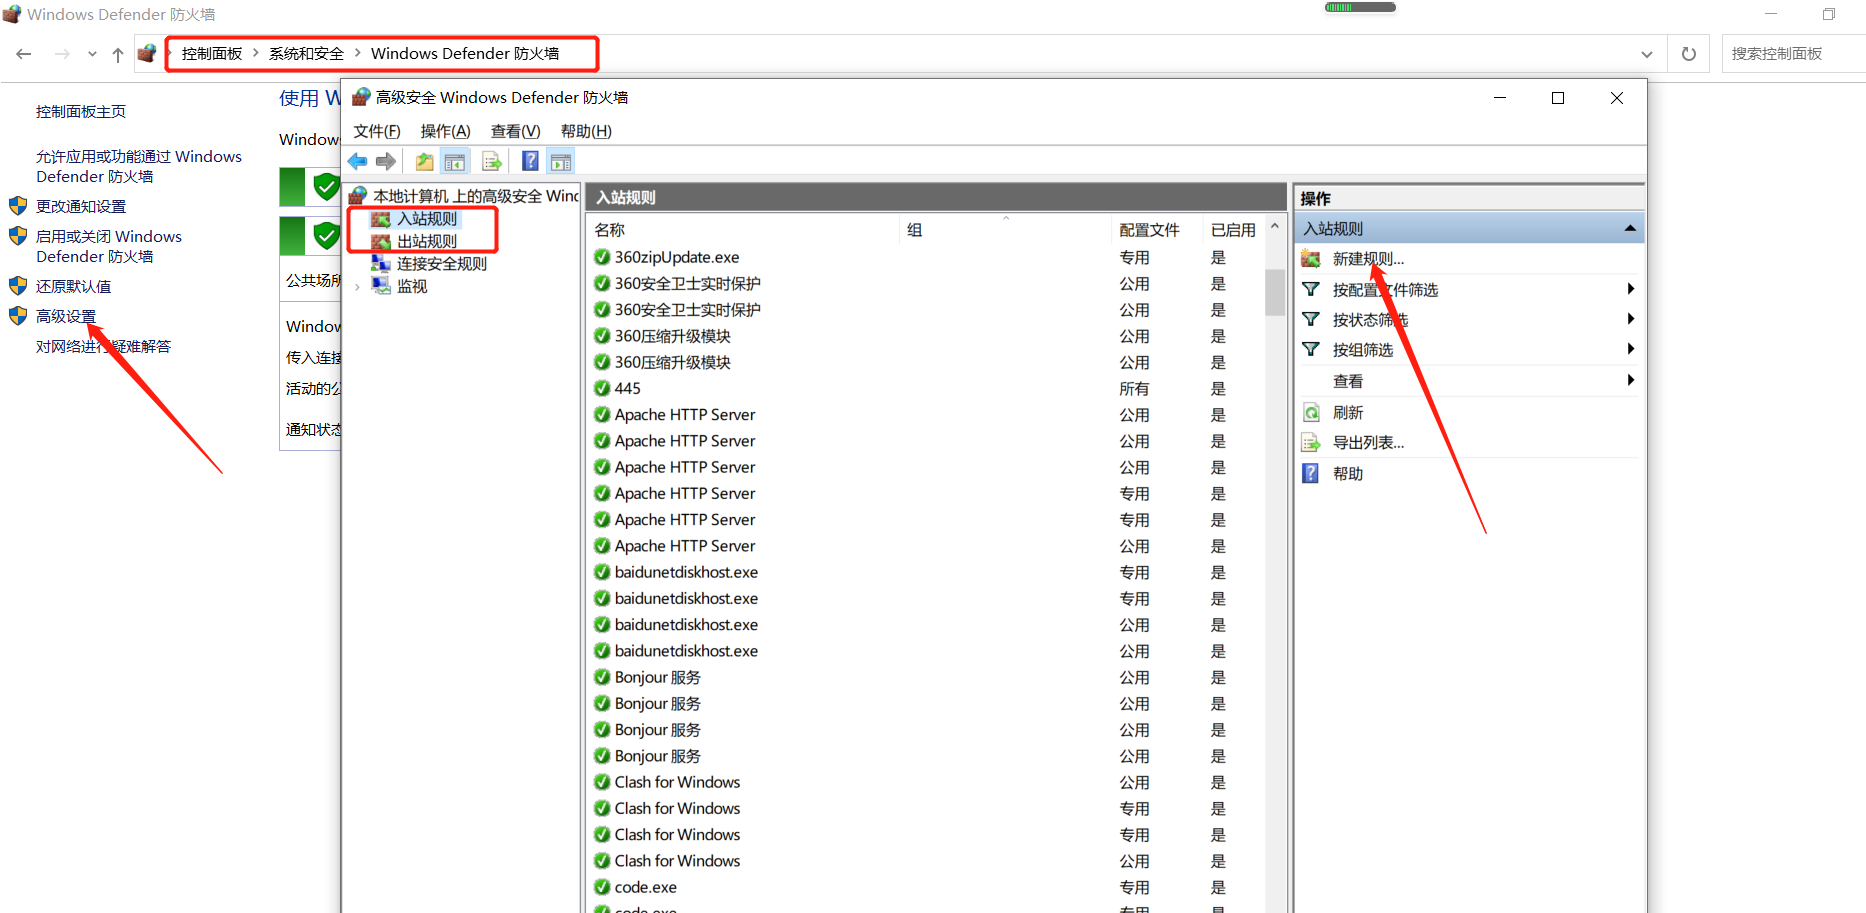Click the up arrow beside the Control Panel address bar
1866x913 pixels.
pos(118,54)
